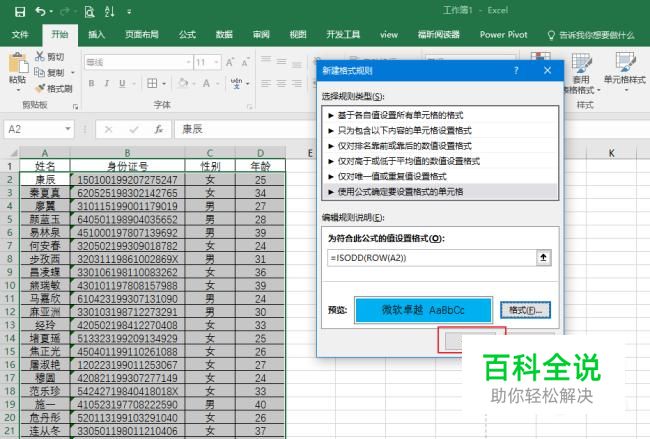Switch to the Power Pivot tab
This screenshot has width=650, height=439.
point(503,35)
